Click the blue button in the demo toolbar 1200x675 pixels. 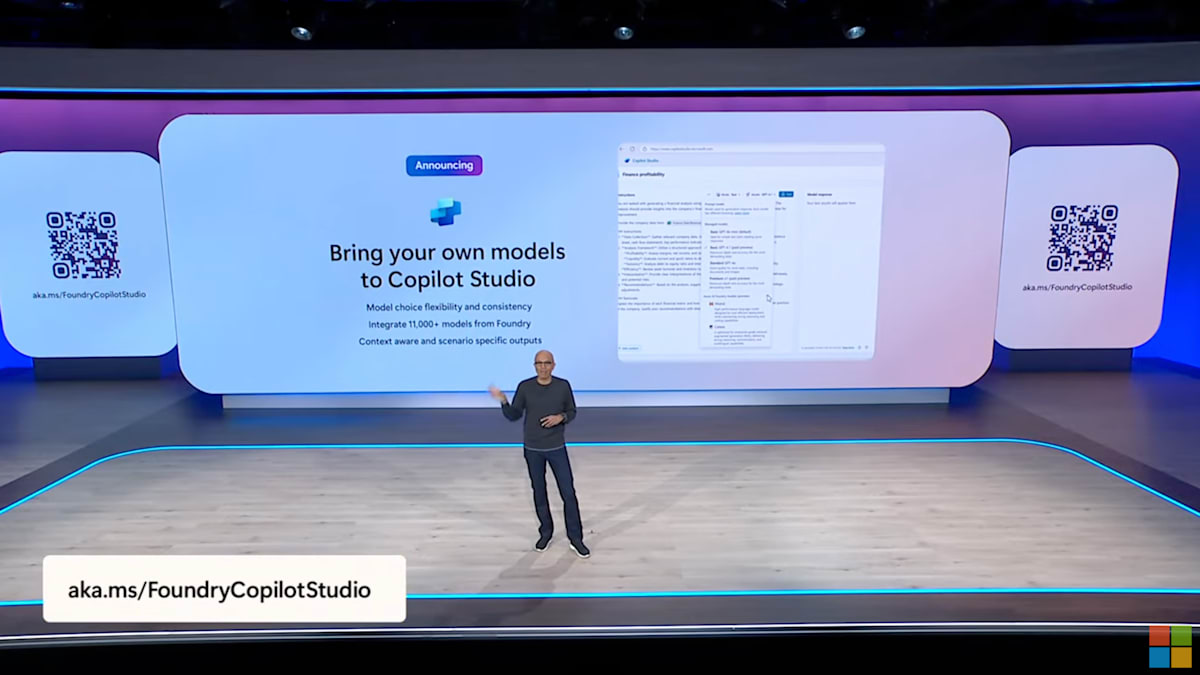[786, 194]
